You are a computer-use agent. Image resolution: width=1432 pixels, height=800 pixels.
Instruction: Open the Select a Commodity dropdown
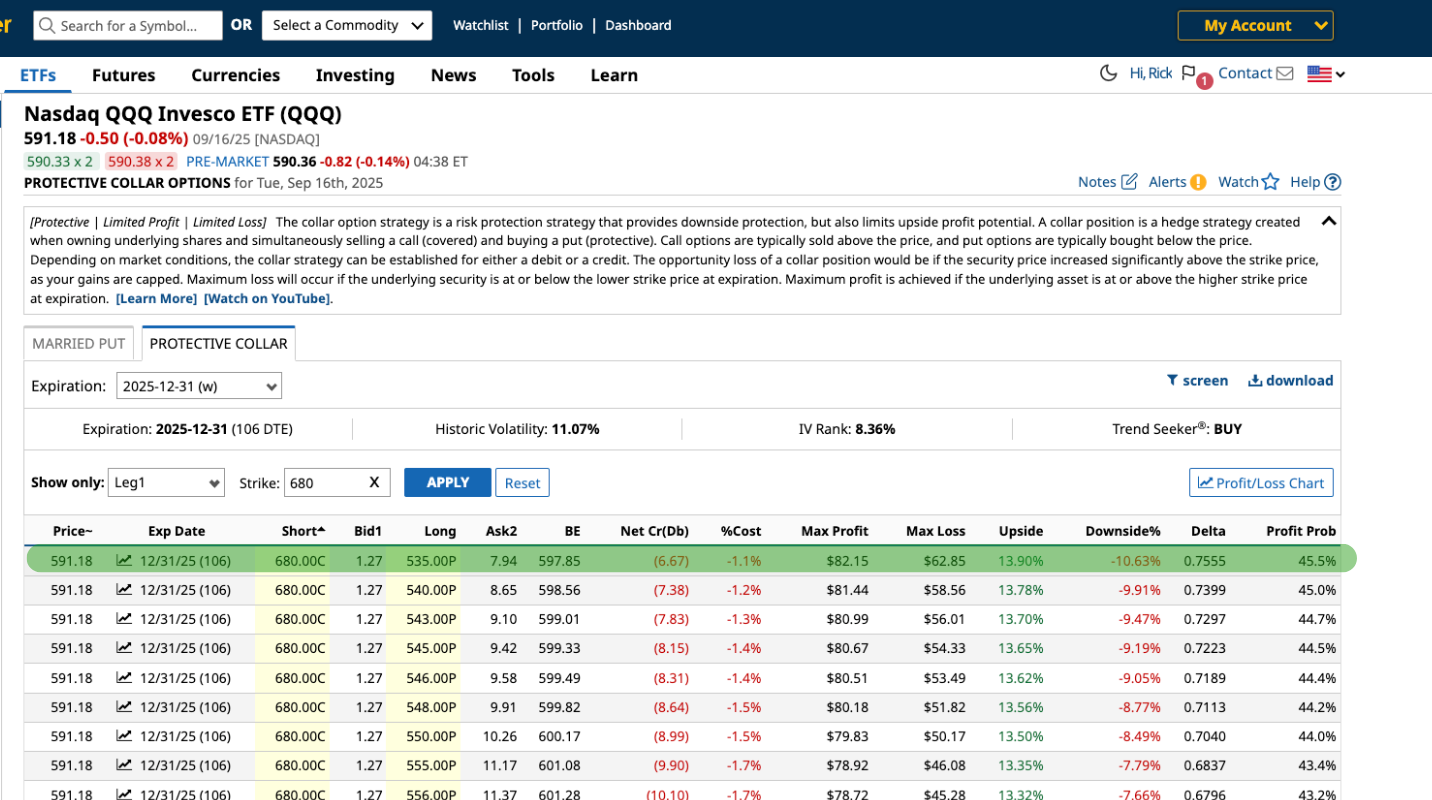[x=346, y=26]
